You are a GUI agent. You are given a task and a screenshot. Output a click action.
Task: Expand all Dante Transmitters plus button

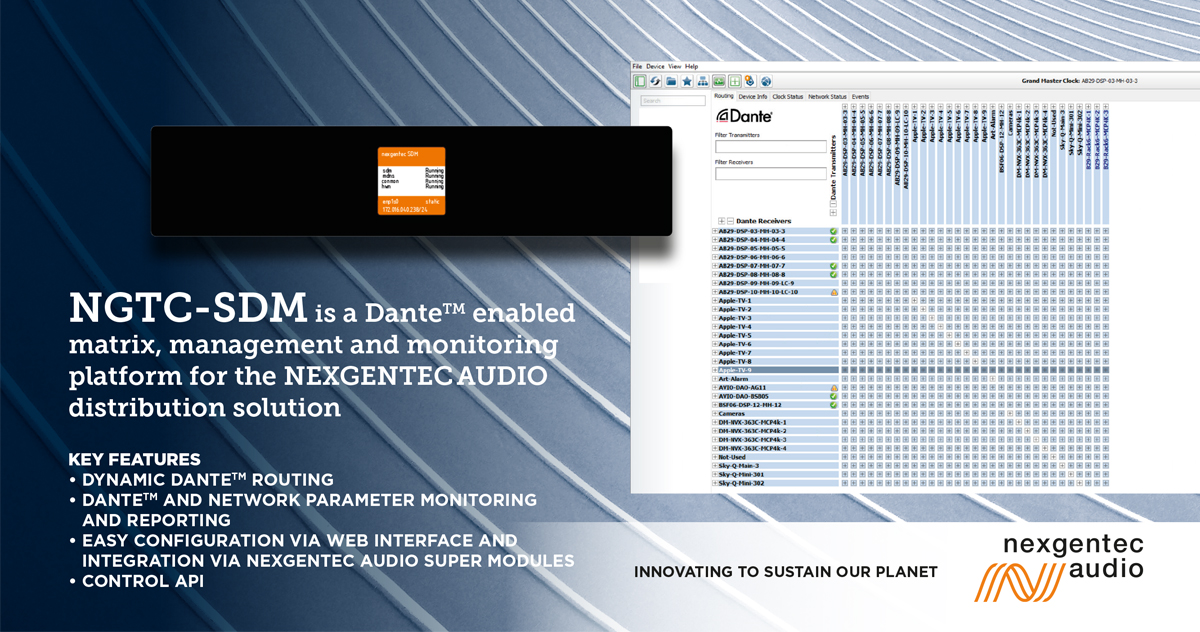833,213
